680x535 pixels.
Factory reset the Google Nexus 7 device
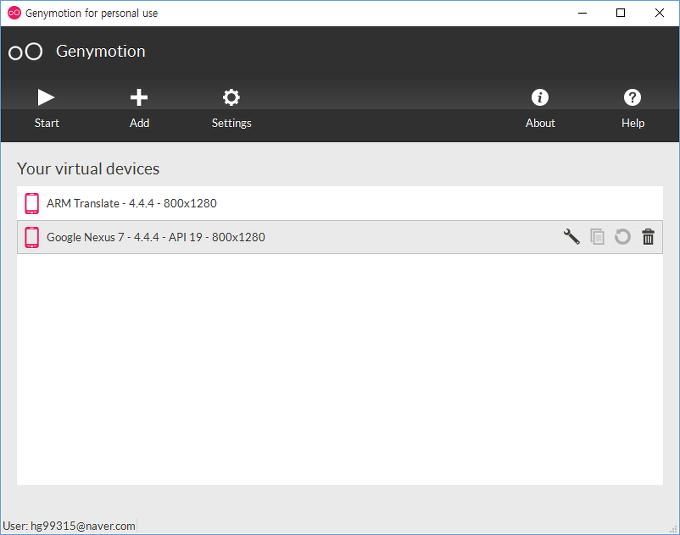tap(623, 237)
